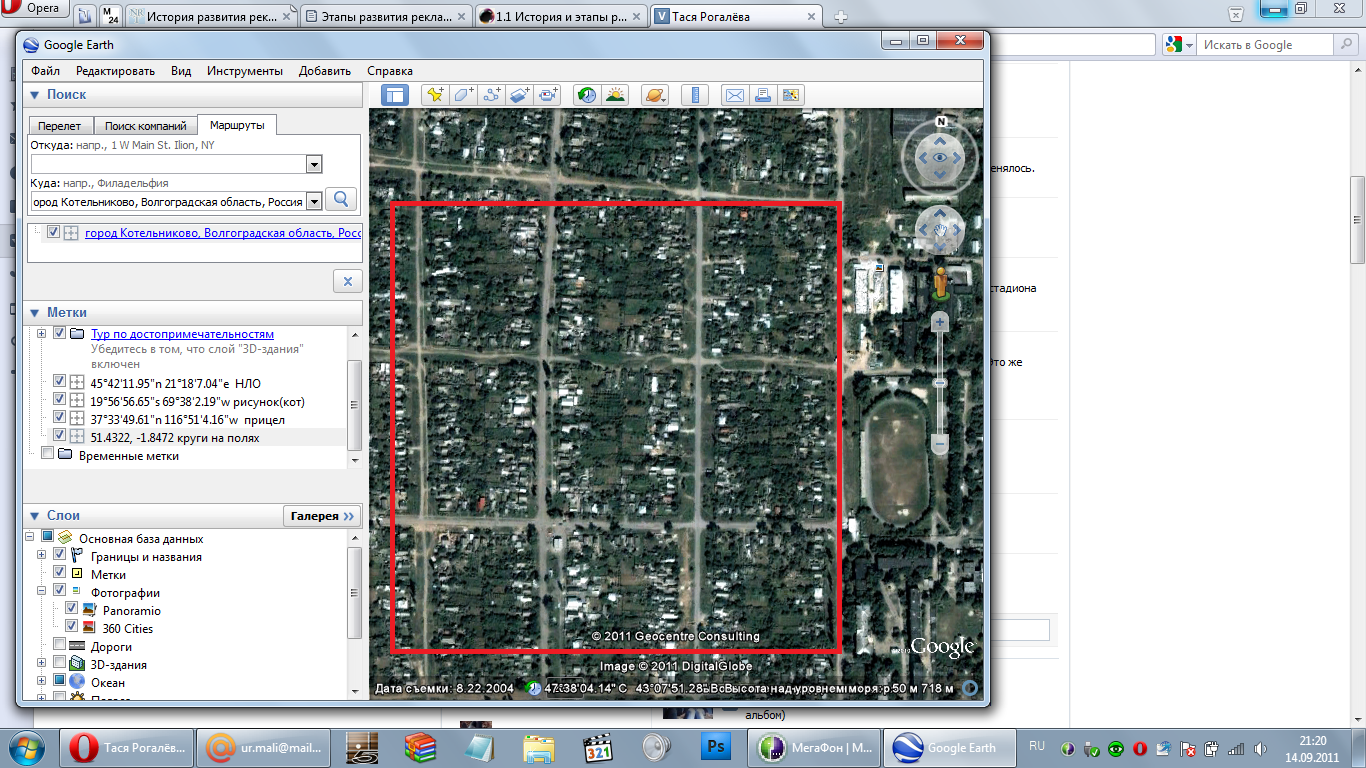Viewport: 1366px width, 768px height.
Task: Click the Искать в Google search field
Action: pyautogui.click(x=1266, y=45)
